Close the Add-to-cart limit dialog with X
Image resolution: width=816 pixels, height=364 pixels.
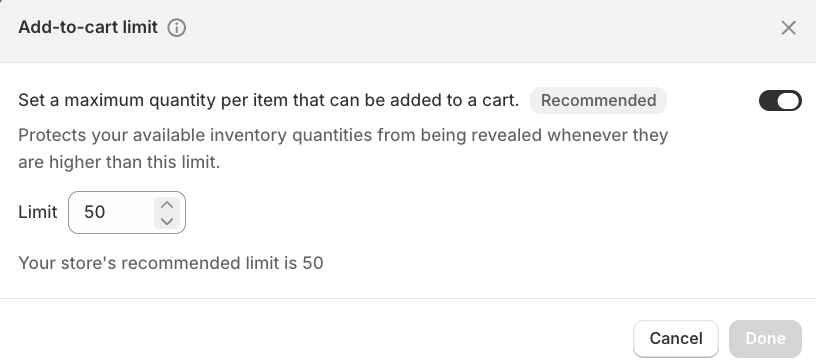tap(788, 28)
